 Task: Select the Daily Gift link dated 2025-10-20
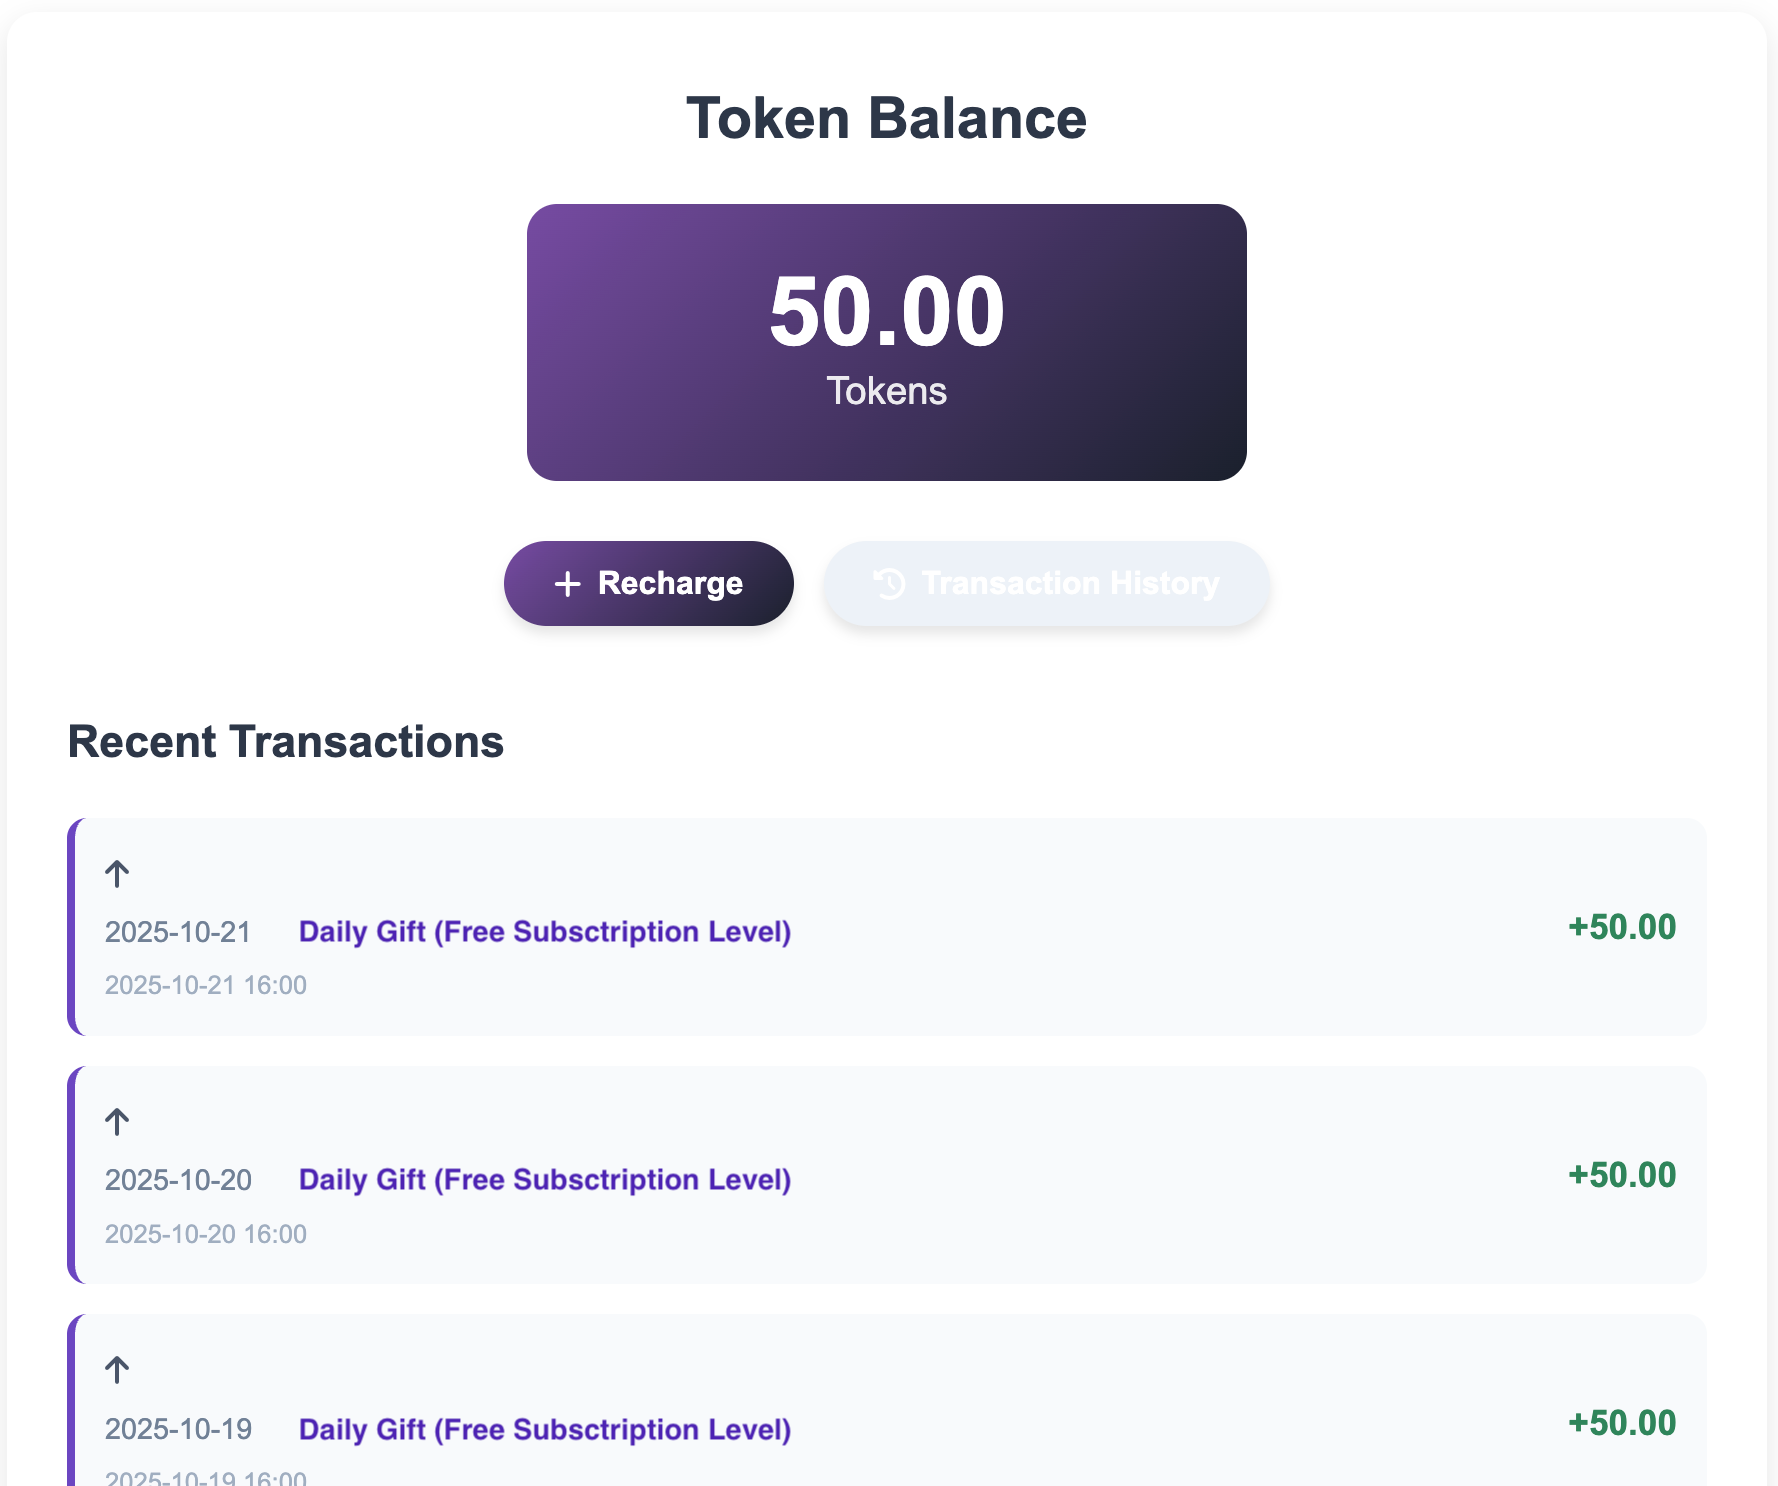click(544, 1179)
